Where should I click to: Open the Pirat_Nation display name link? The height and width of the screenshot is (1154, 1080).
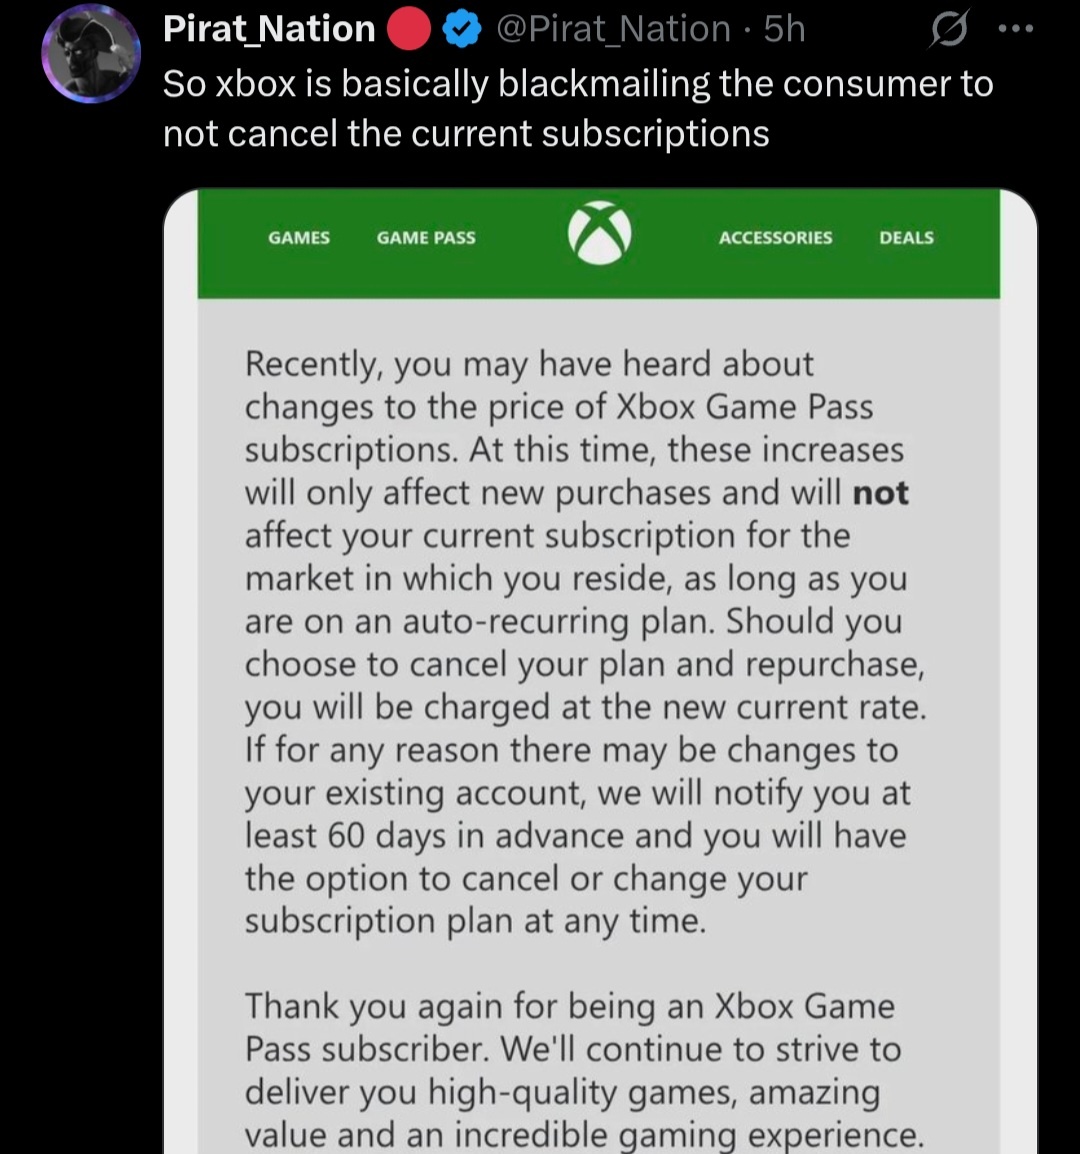[269, 29]
